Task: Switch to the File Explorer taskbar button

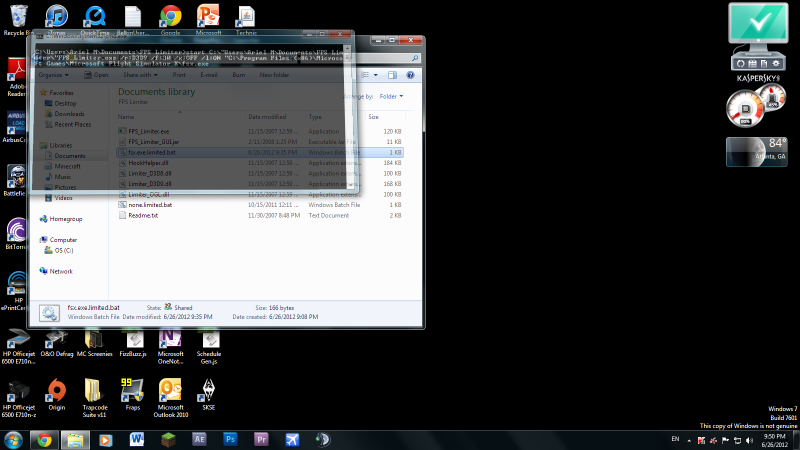Action: (75, 440)
